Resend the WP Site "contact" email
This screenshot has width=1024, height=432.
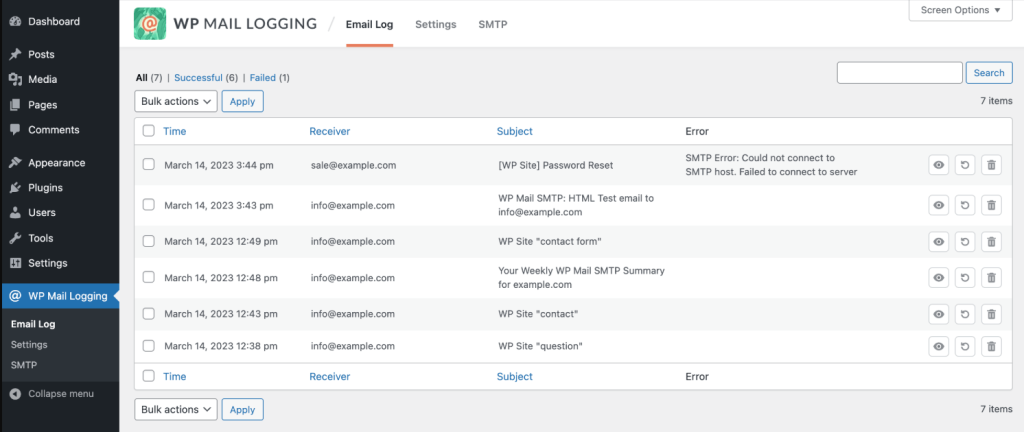965,314
